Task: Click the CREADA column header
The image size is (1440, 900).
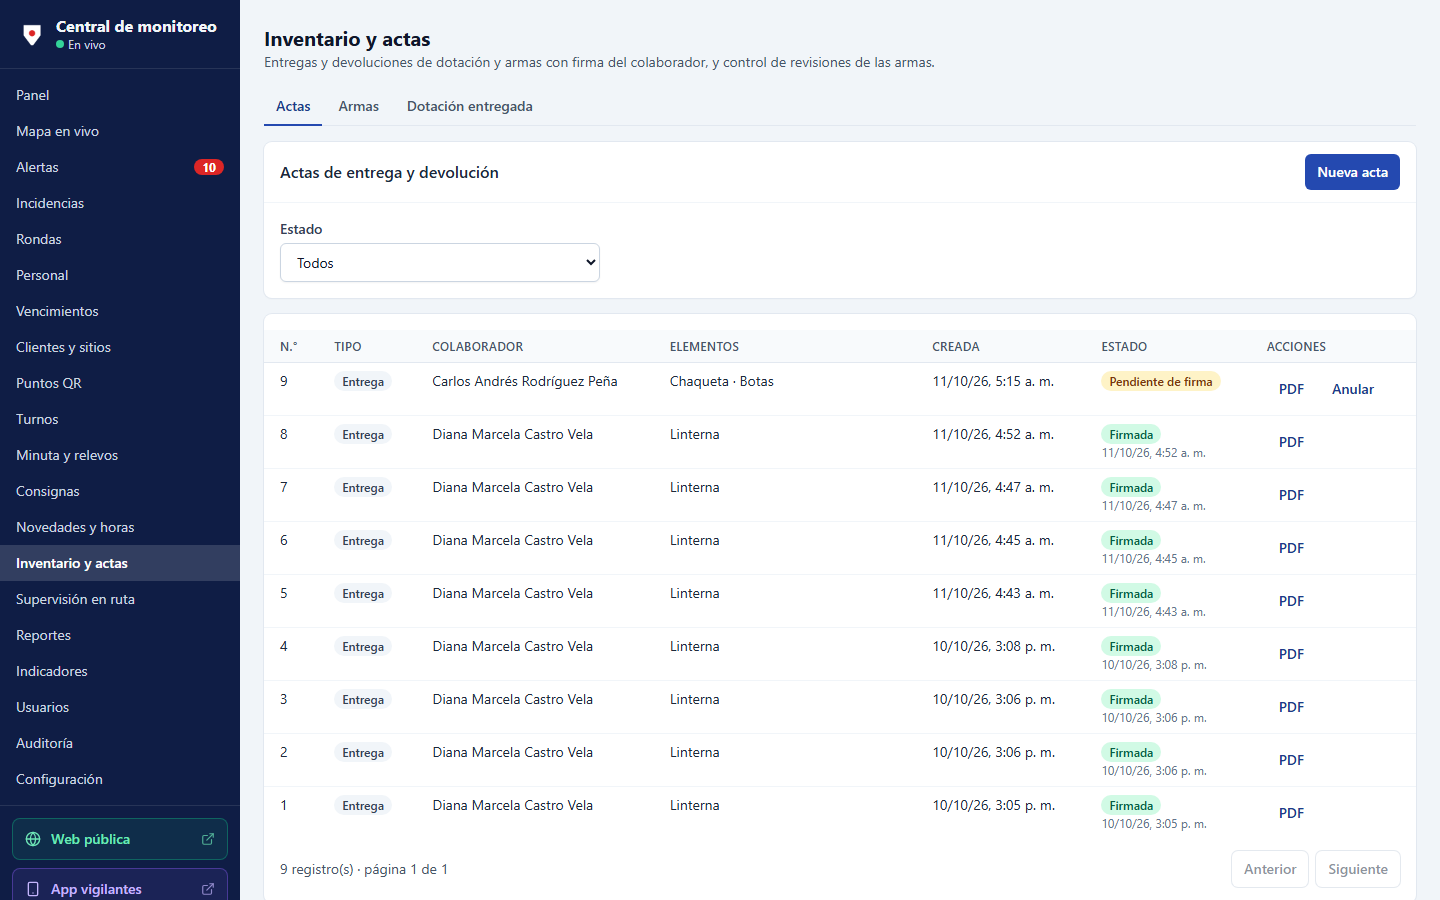Action: tap(956, 347)
